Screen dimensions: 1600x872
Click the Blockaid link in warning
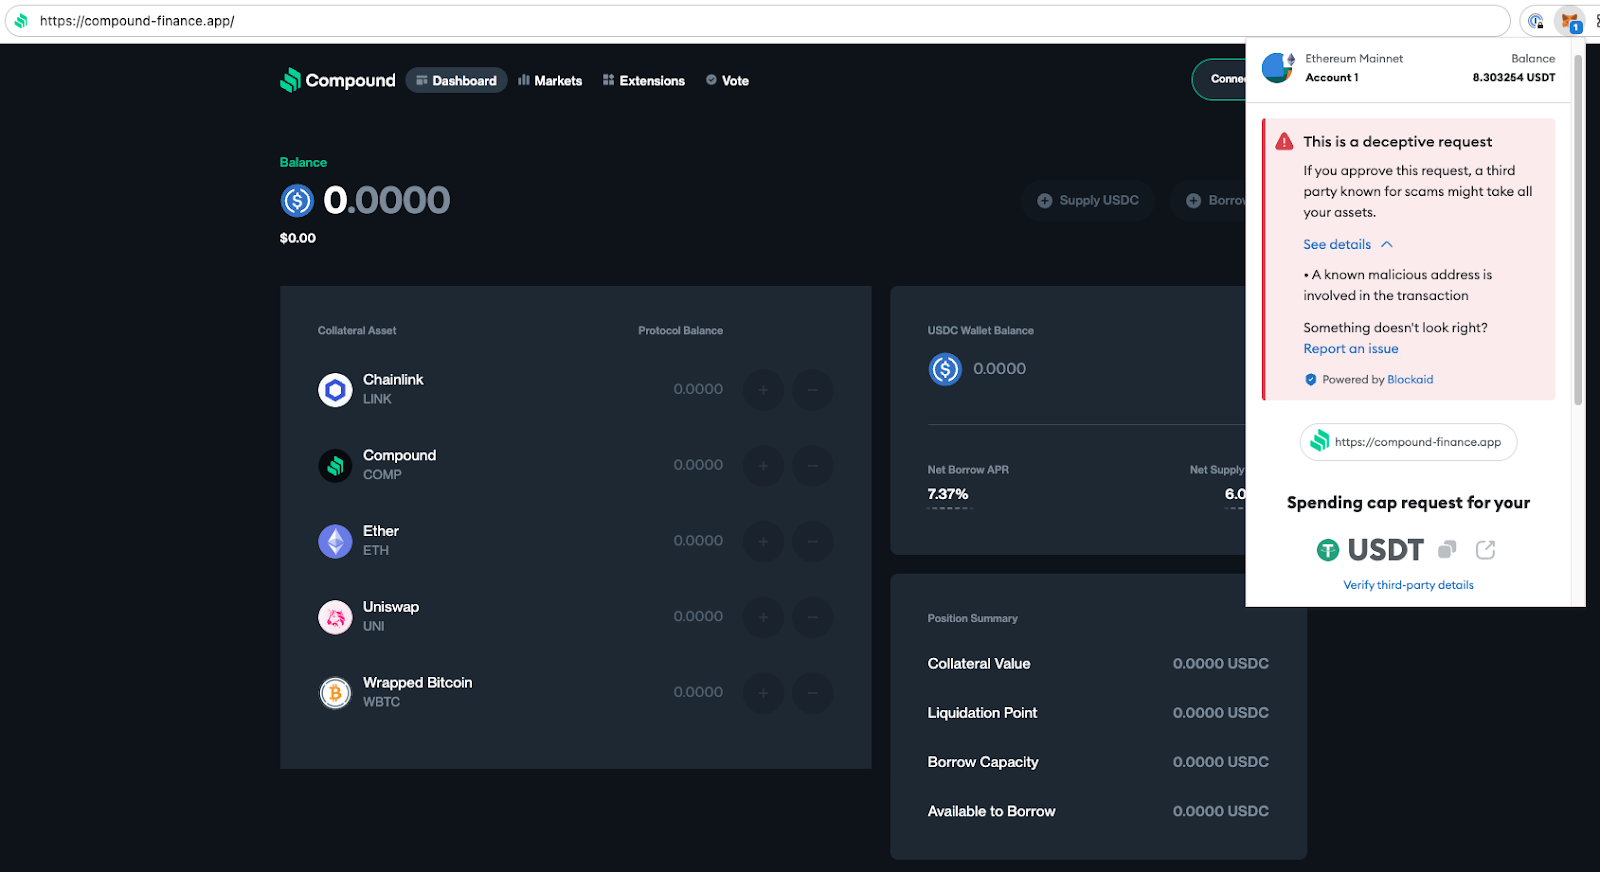point(1410,380)
